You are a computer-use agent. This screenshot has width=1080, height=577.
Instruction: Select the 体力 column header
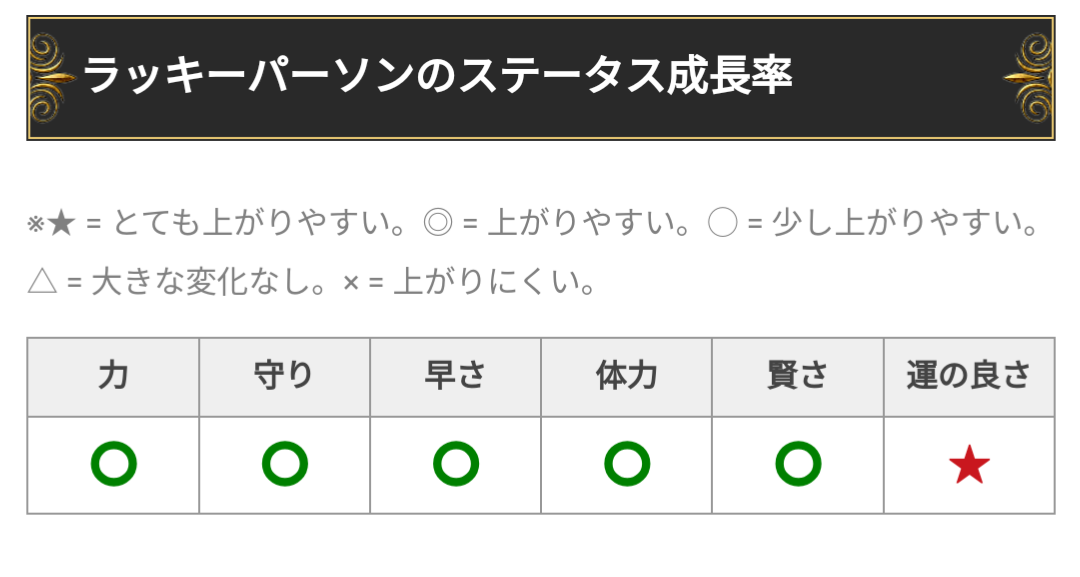coord(627,377)
